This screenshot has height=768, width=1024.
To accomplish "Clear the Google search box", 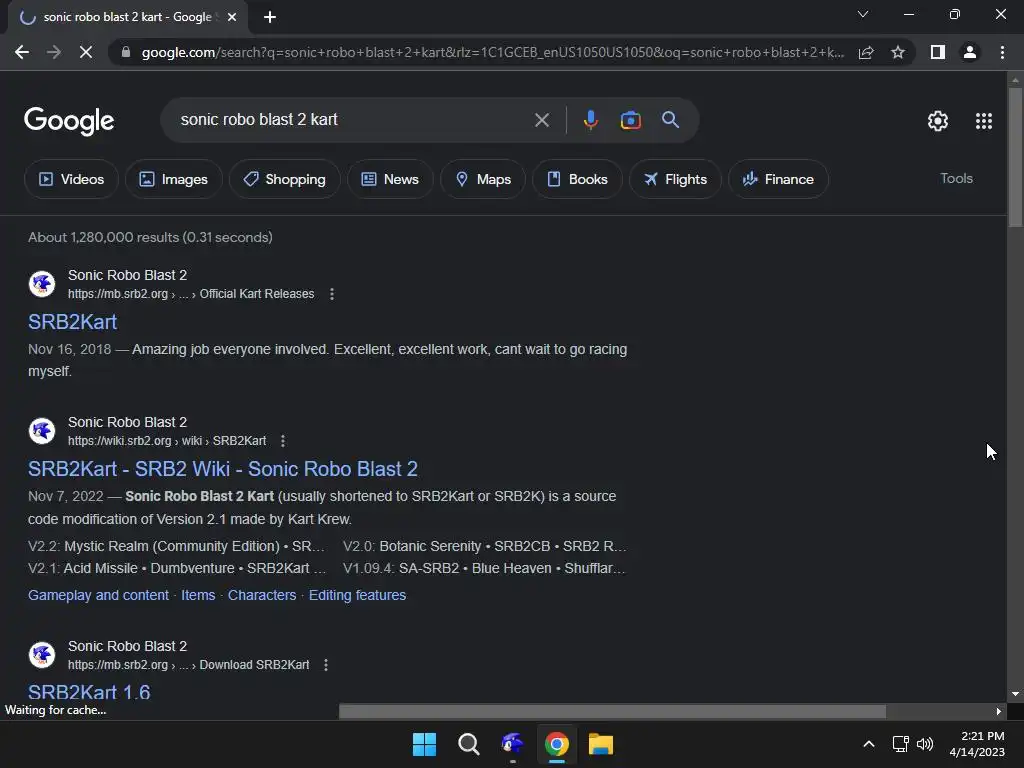I will [x=541, y=120].
